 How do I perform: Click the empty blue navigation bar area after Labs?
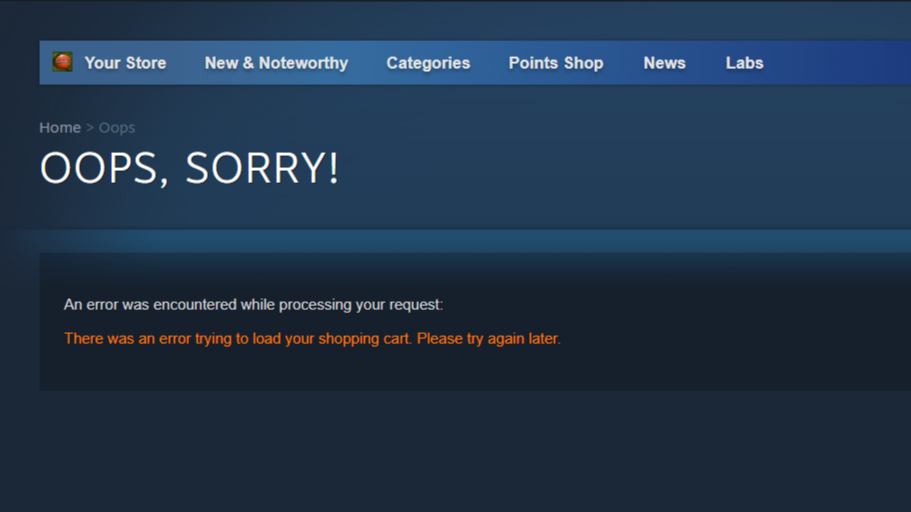coord(837,63)
